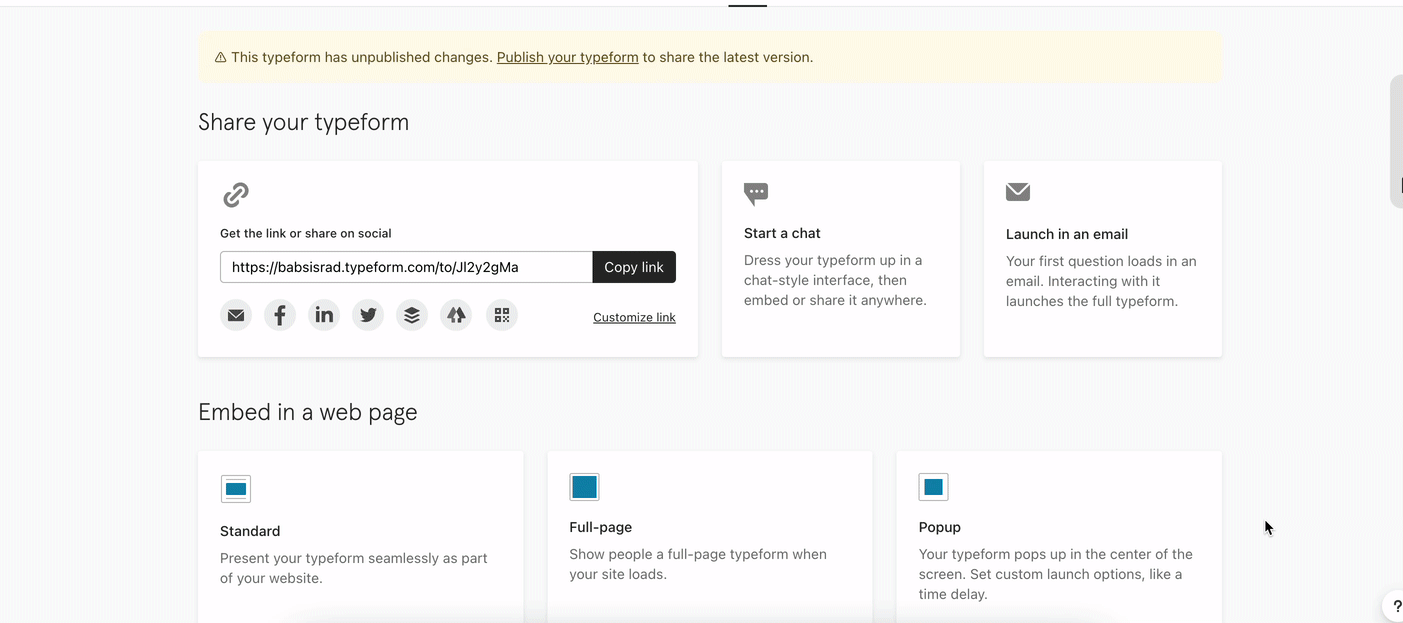
Task: Choose the Full-page embed heading
Action: (601, 527)
